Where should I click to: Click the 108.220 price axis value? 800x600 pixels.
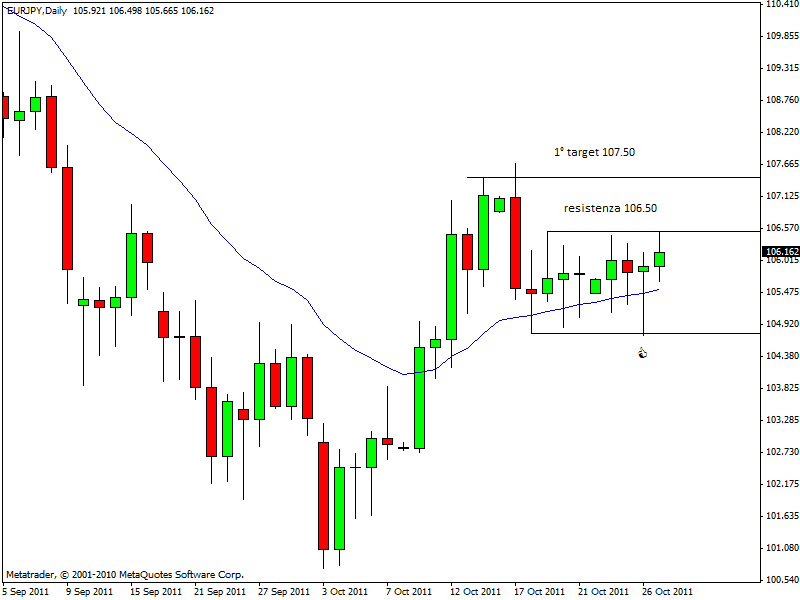(780, 132)
